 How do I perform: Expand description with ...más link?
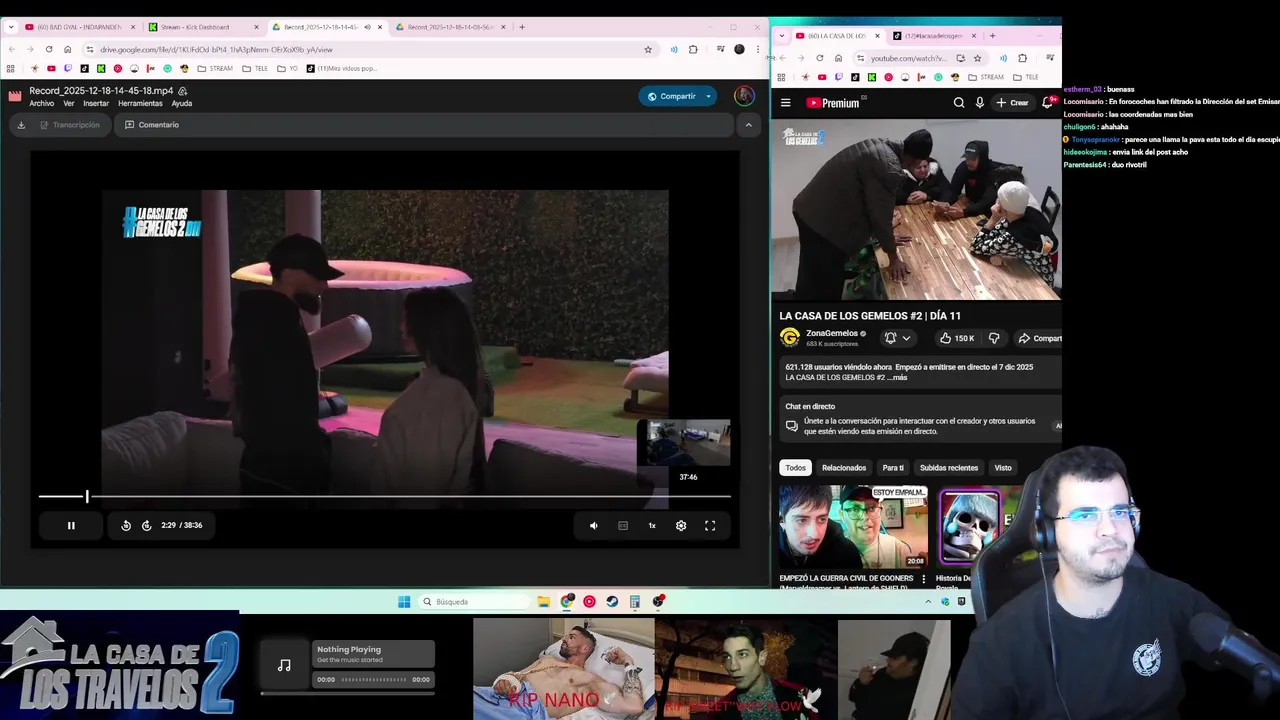[x=899, y=378]
